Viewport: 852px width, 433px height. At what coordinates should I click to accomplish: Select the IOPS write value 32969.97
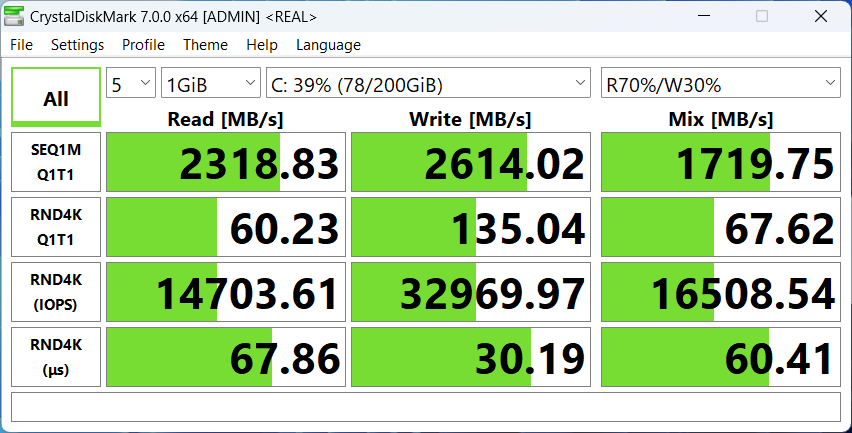[471, 292]
